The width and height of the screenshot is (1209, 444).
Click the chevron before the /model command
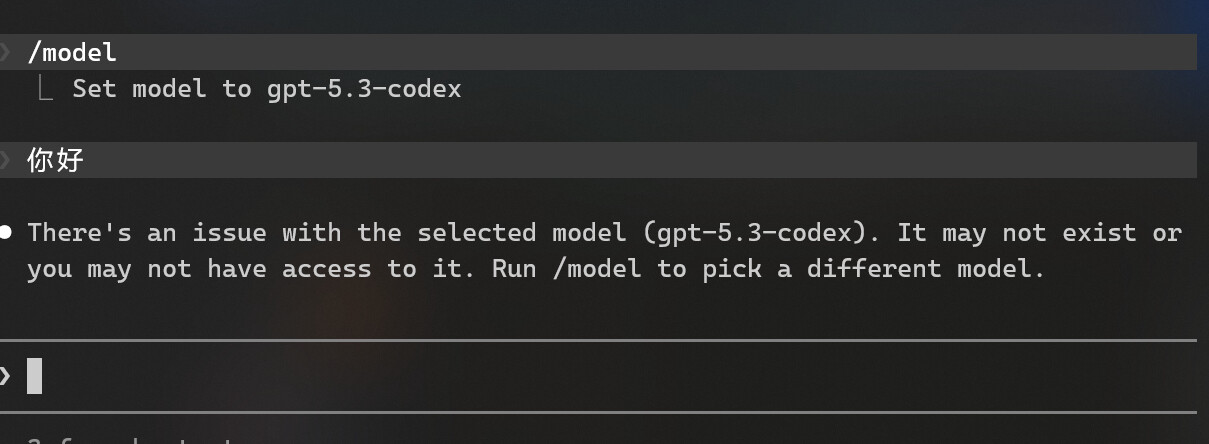[5, 52]
